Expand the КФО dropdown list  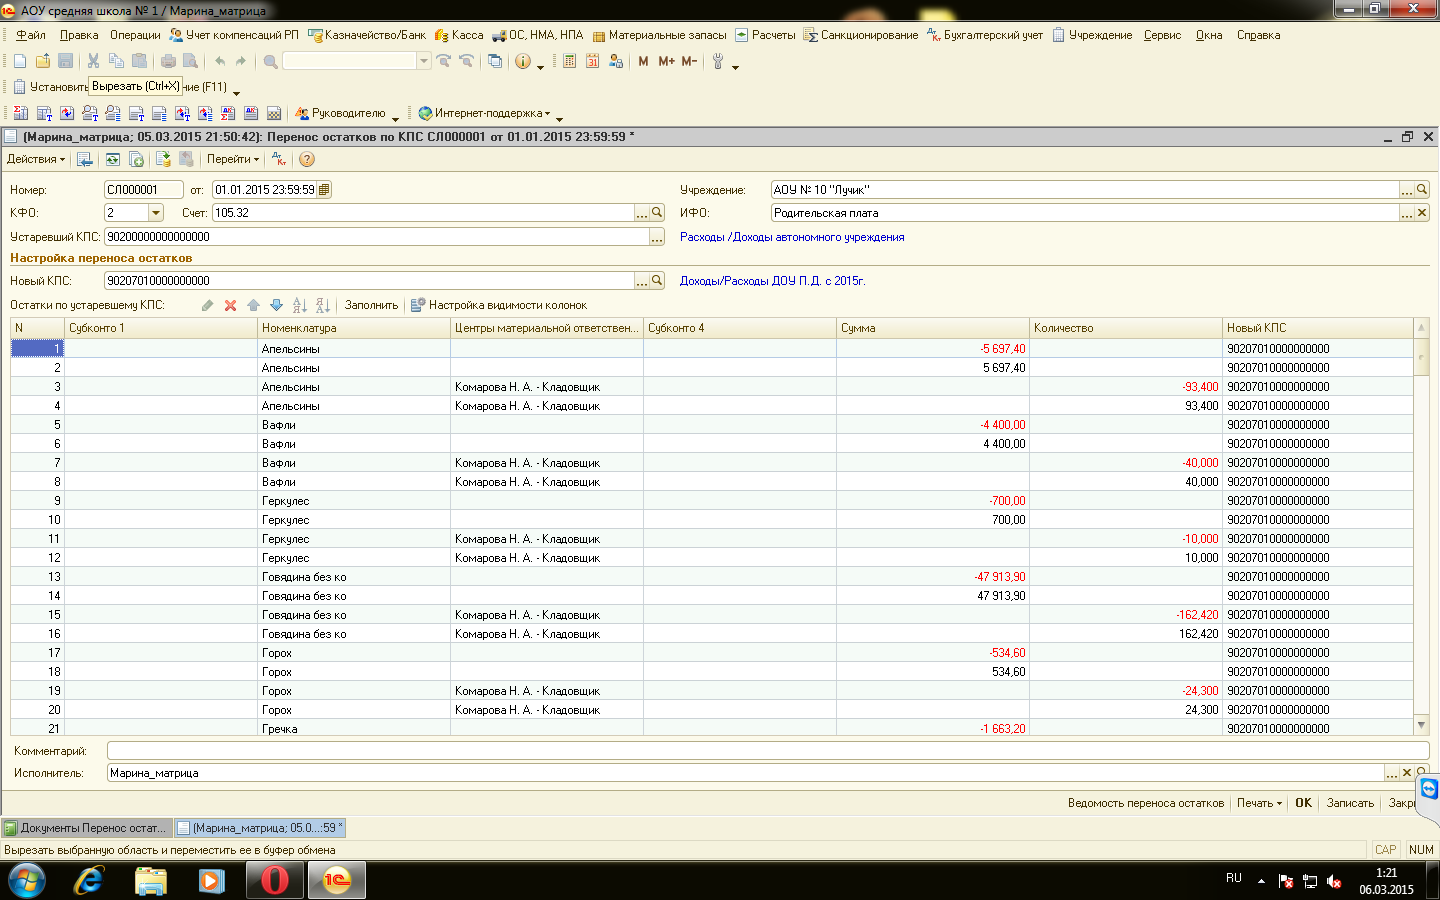coord(156,213)
